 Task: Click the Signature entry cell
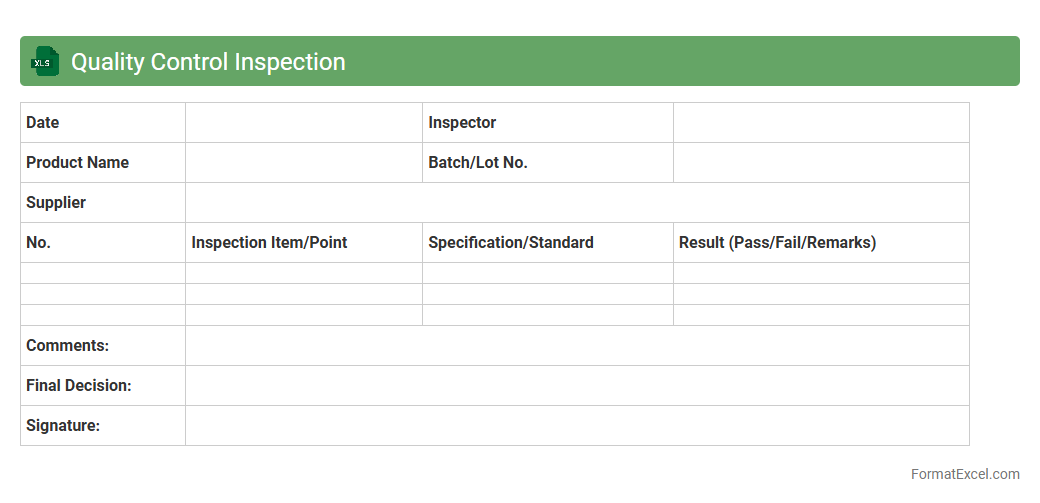tap(577, 426)
